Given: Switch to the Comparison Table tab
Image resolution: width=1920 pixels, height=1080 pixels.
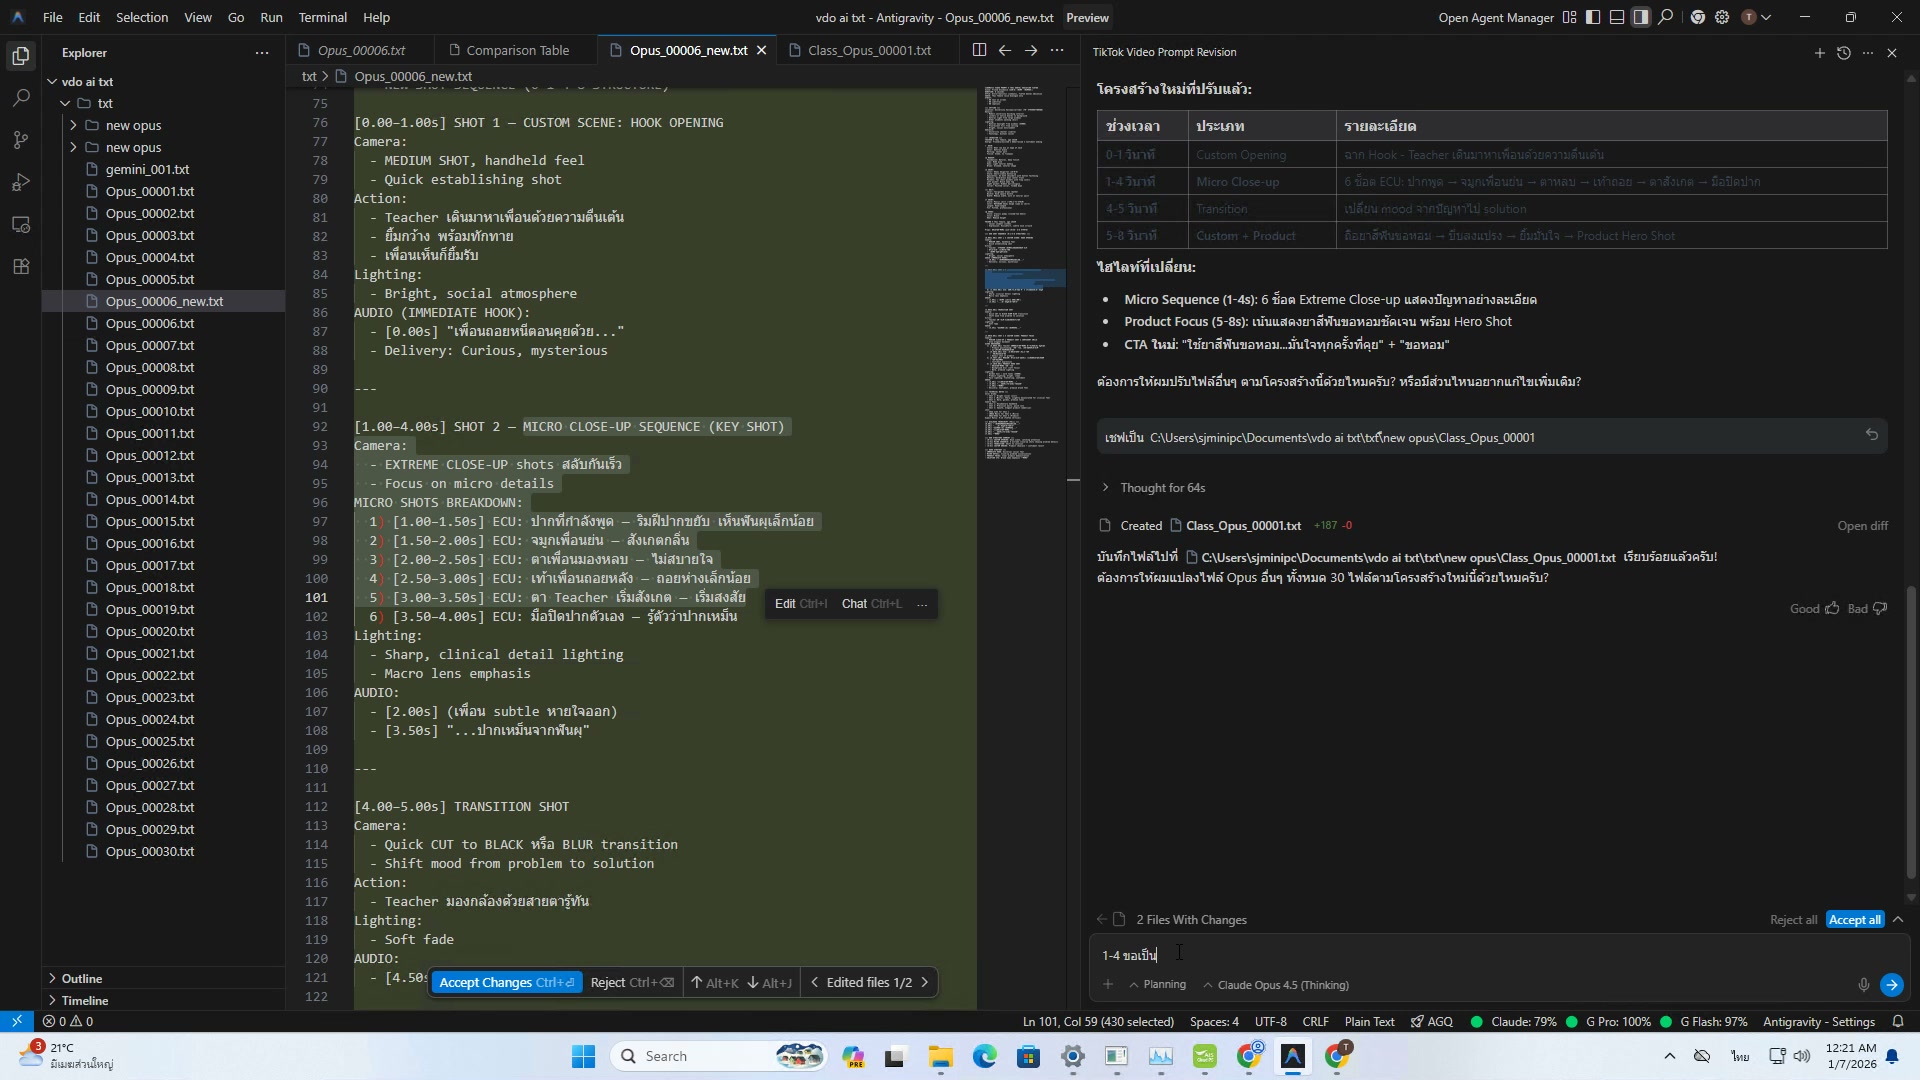Looking at the screenshot, I should (x=517, y=50).
